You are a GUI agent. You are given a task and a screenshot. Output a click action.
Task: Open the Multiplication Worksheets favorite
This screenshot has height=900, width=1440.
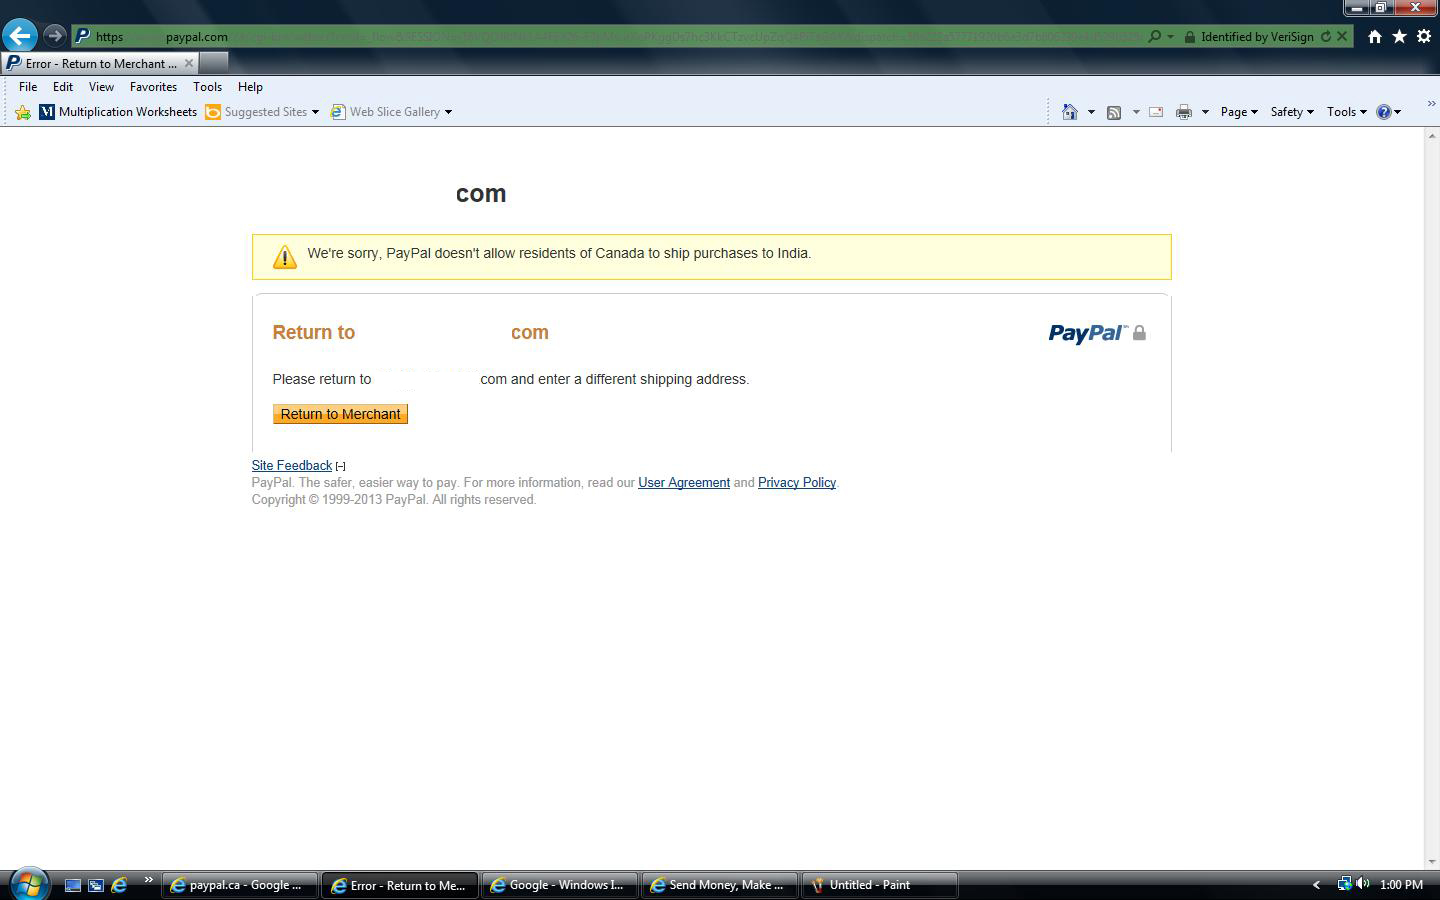pos(118,112)
